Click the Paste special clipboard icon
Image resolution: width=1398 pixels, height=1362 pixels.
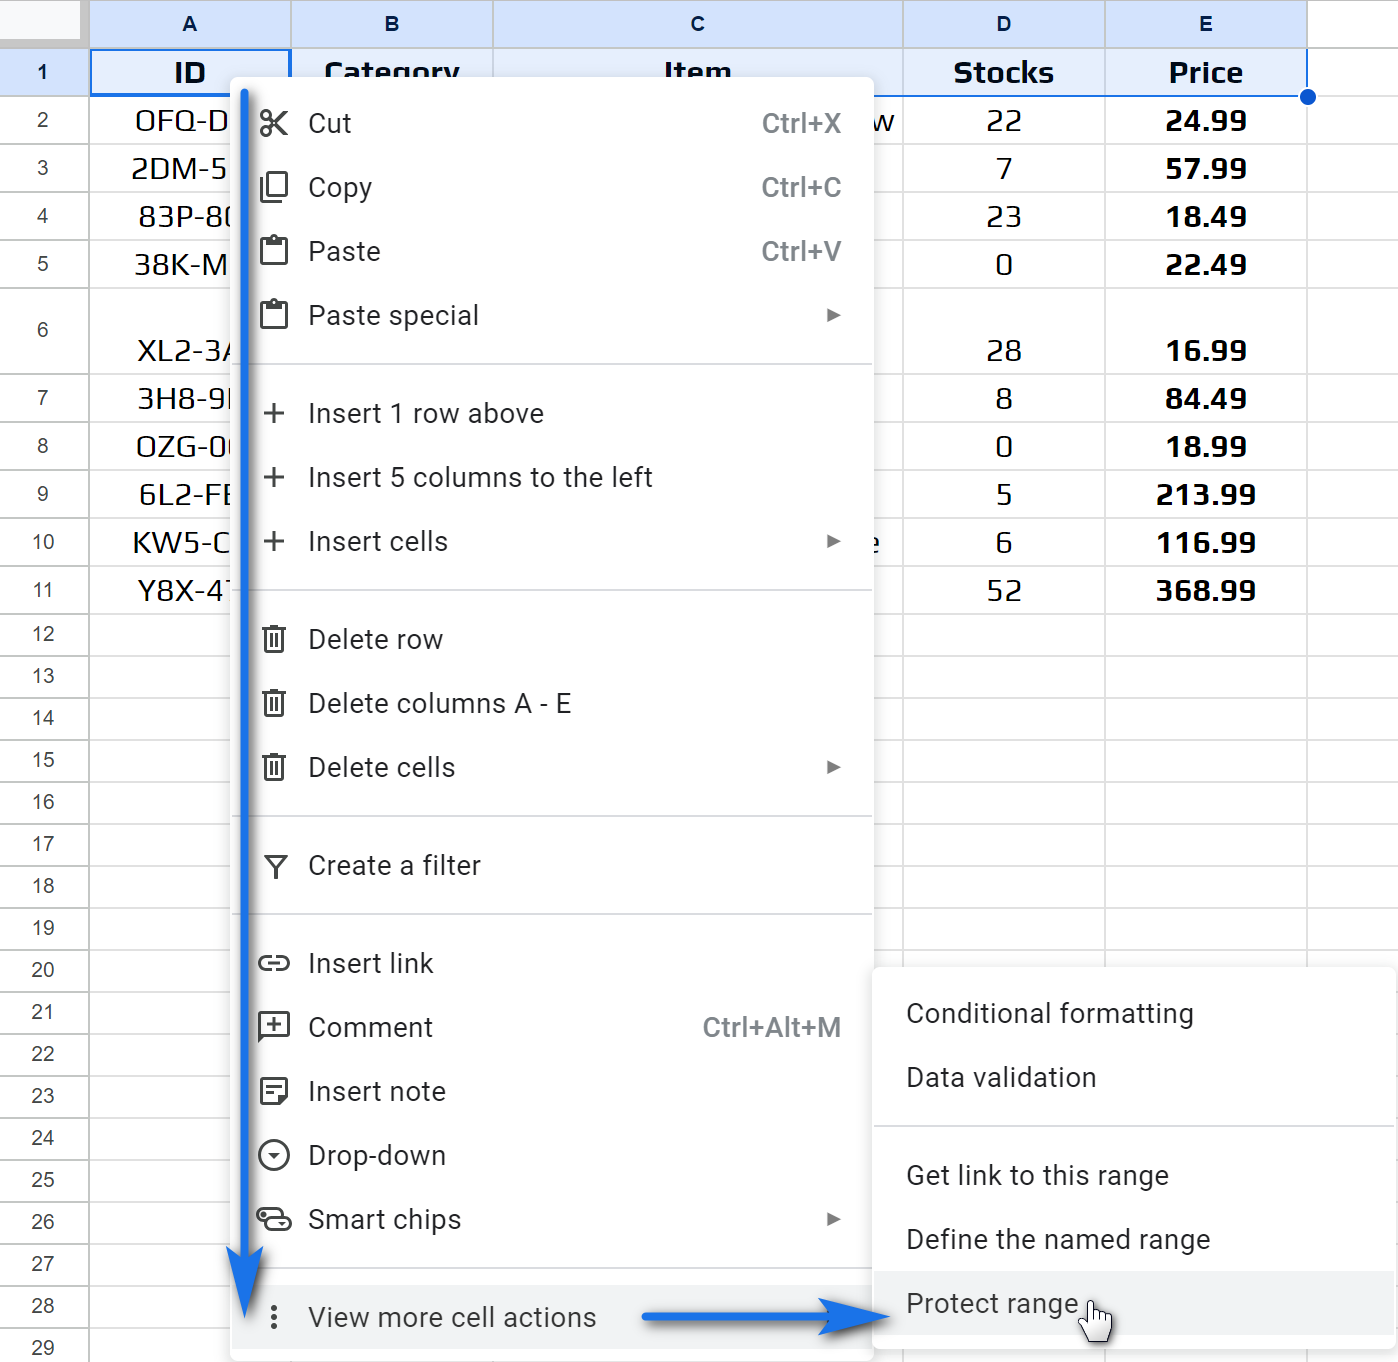coord(274,315)
